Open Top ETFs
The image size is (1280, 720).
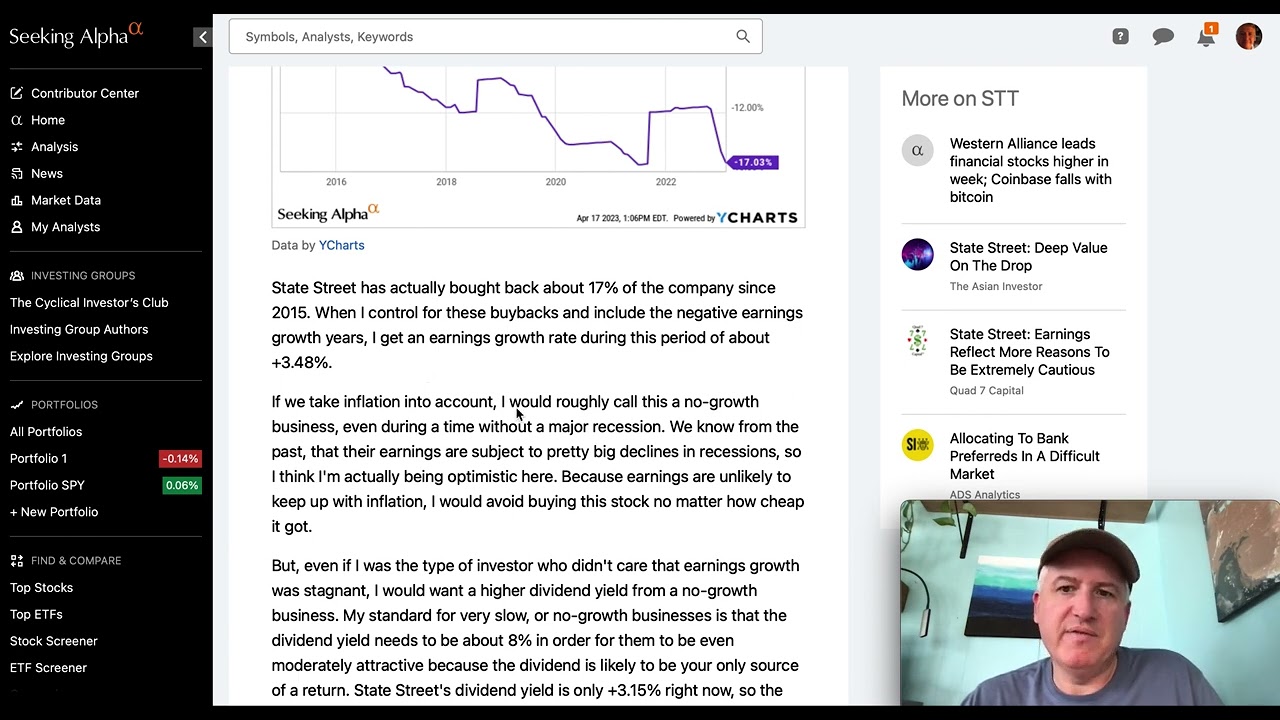[36, 614]
